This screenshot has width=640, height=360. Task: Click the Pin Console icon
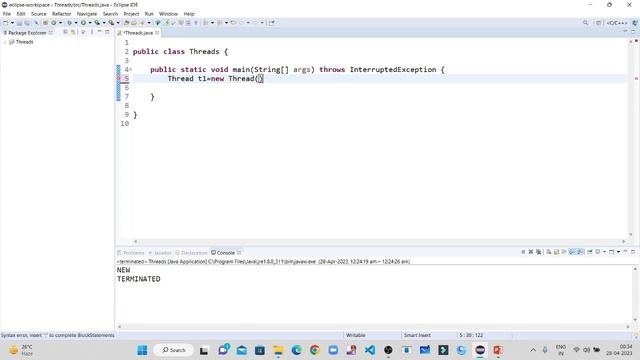[x=590, y=252]
